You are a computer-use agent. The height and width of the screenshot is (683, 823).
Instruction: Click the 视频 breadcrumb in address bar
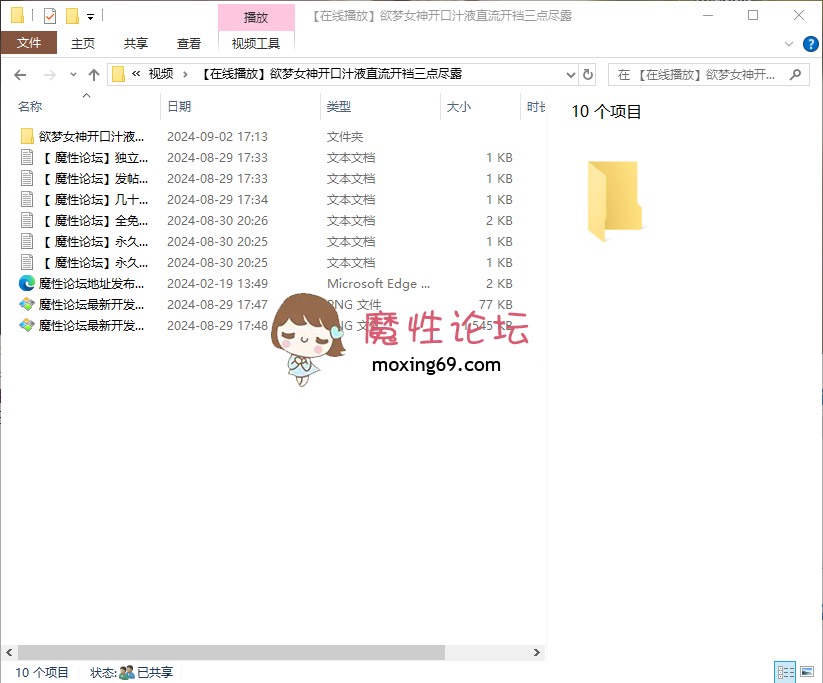(160, 74)
